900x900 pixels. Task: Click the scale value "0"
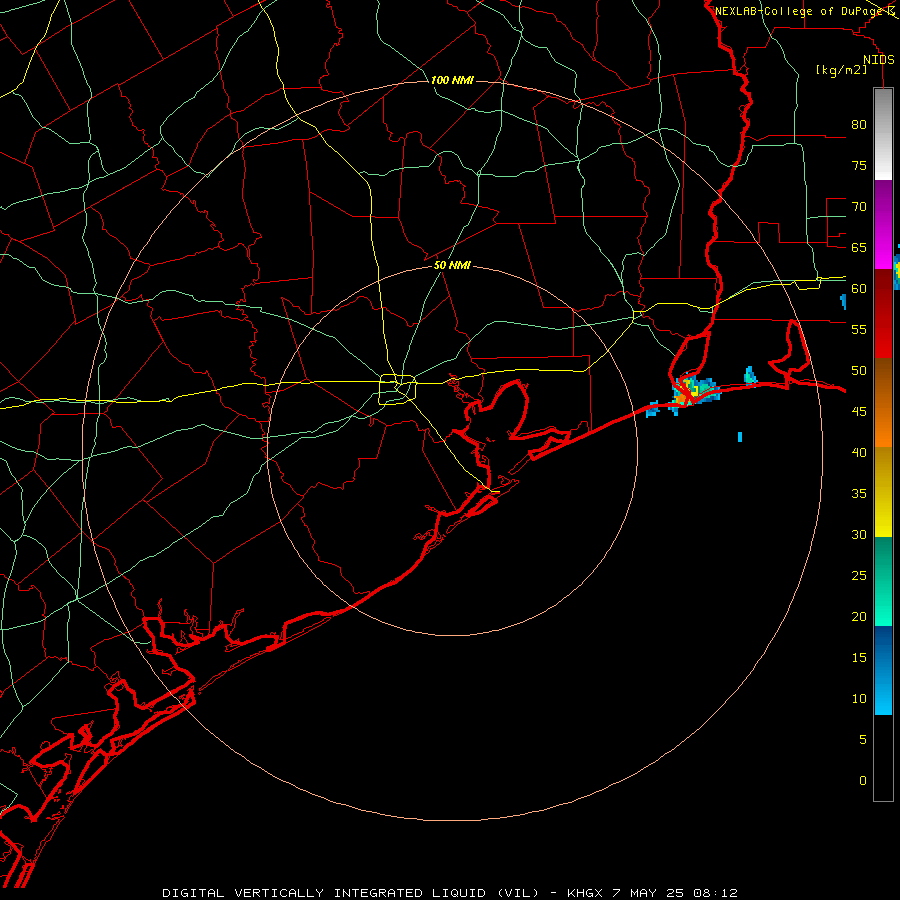pyautogui.click(x=863, y=781)
